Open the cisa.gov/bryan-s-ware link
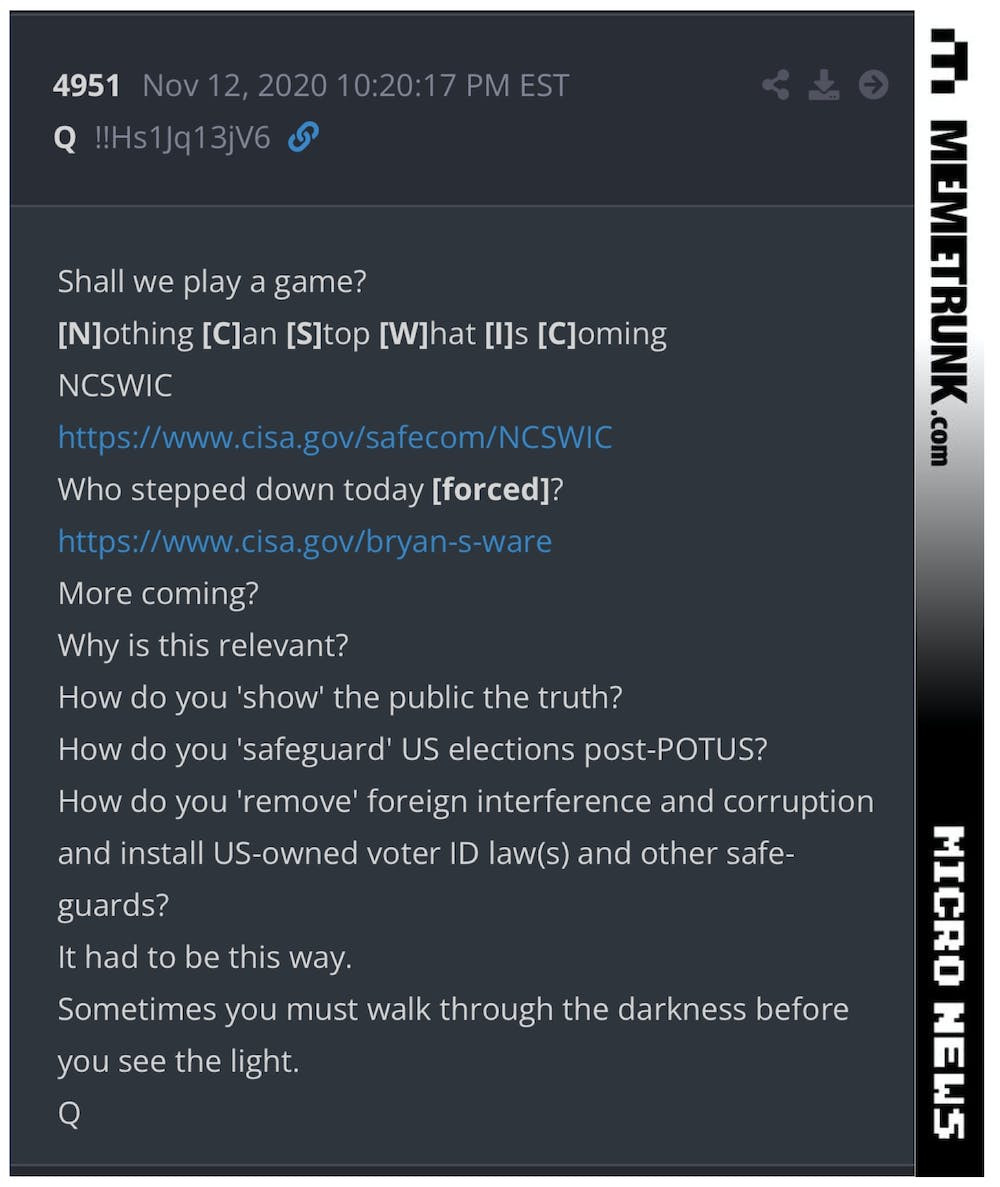Image resolution: width=1000 pixels, height=1187 pixels. point(305,542)
